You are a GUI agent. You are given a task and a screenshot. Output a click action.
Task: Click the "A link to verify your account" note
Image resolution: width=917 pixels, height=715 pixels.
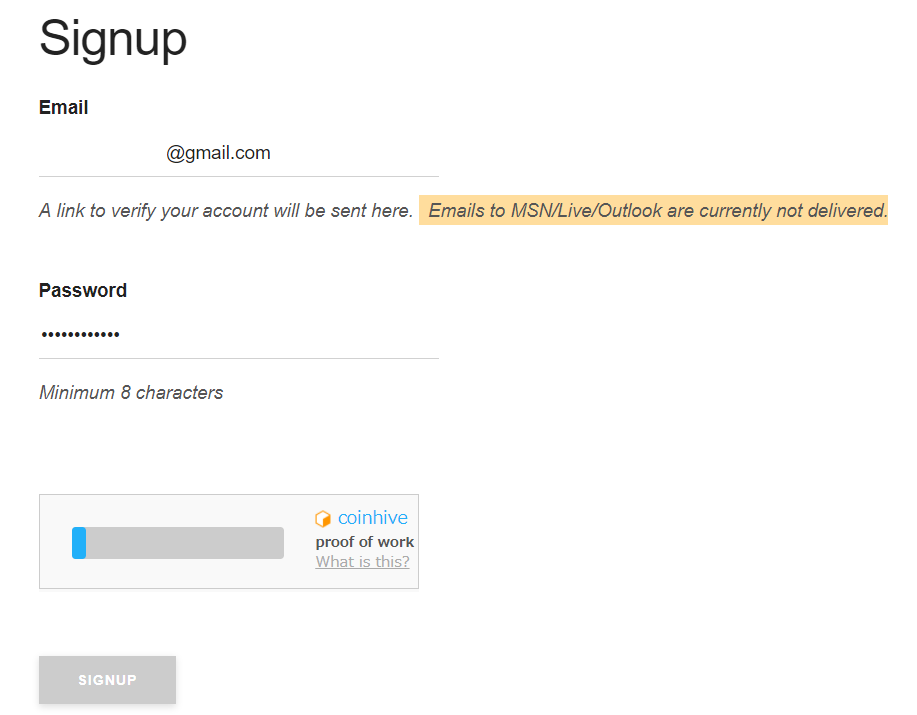point(226,211)
